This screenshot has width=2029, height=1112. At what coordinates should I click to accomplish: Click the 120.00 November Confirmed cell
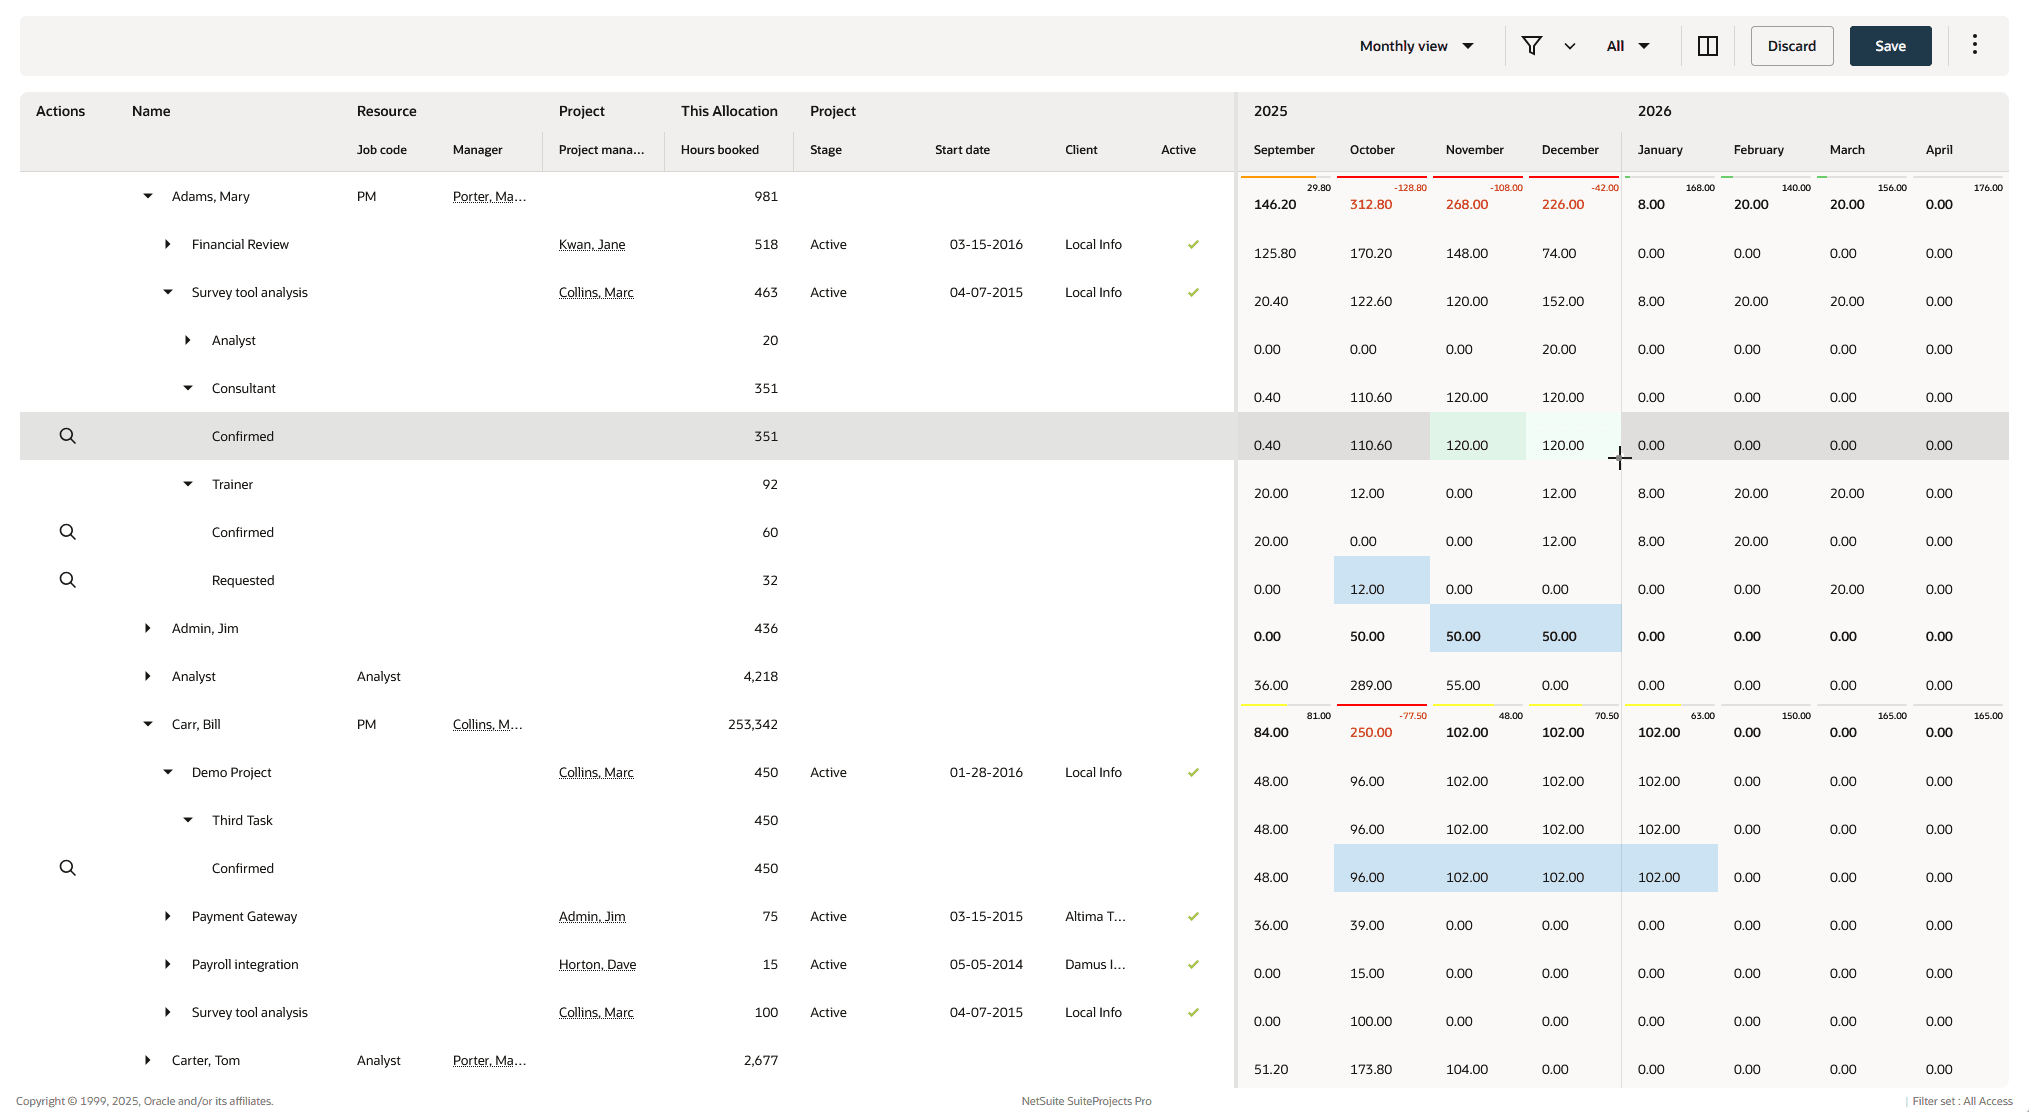pos(1476,437)
